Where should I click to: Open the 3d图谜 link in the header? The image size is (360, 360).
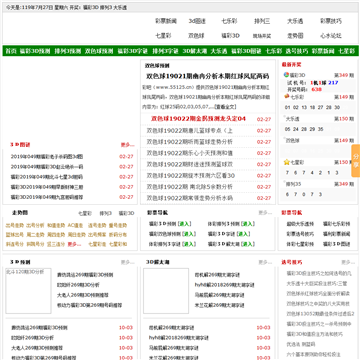(x=197, y=21)
